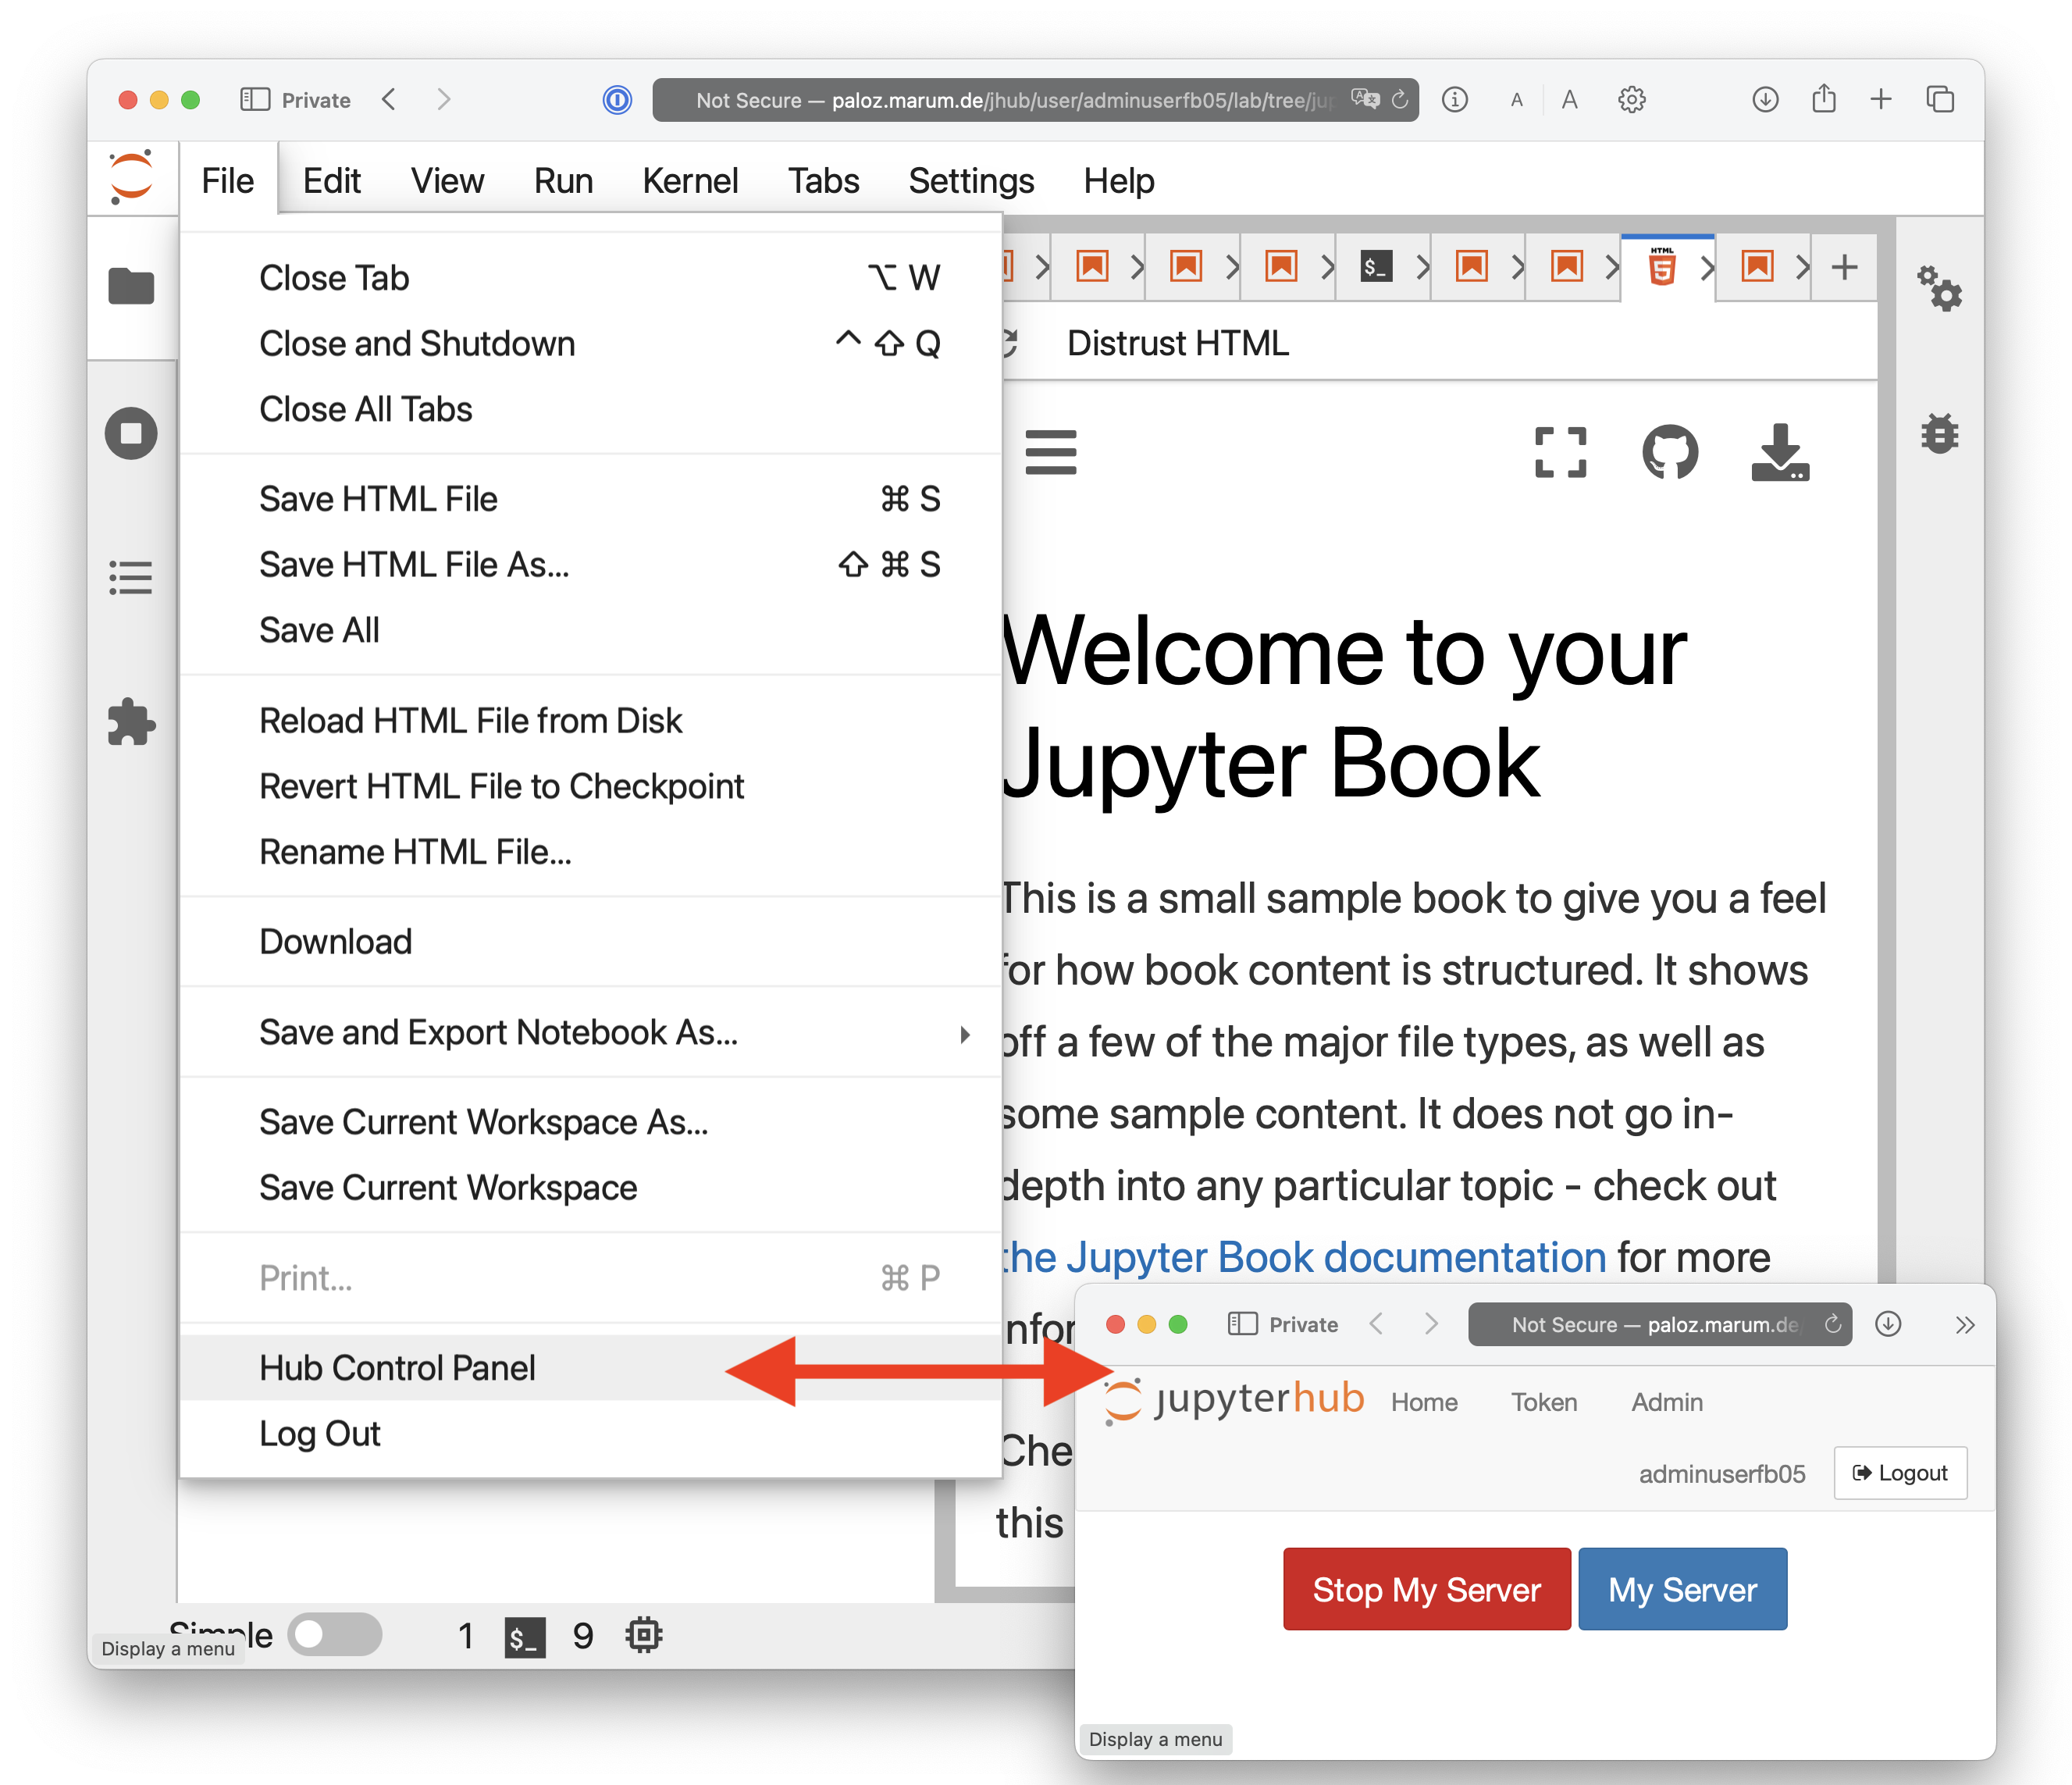Image resolution: width=2072 pixels, height=1785 pixels.
Task: Open the View menu
Action: click(447, 180)
